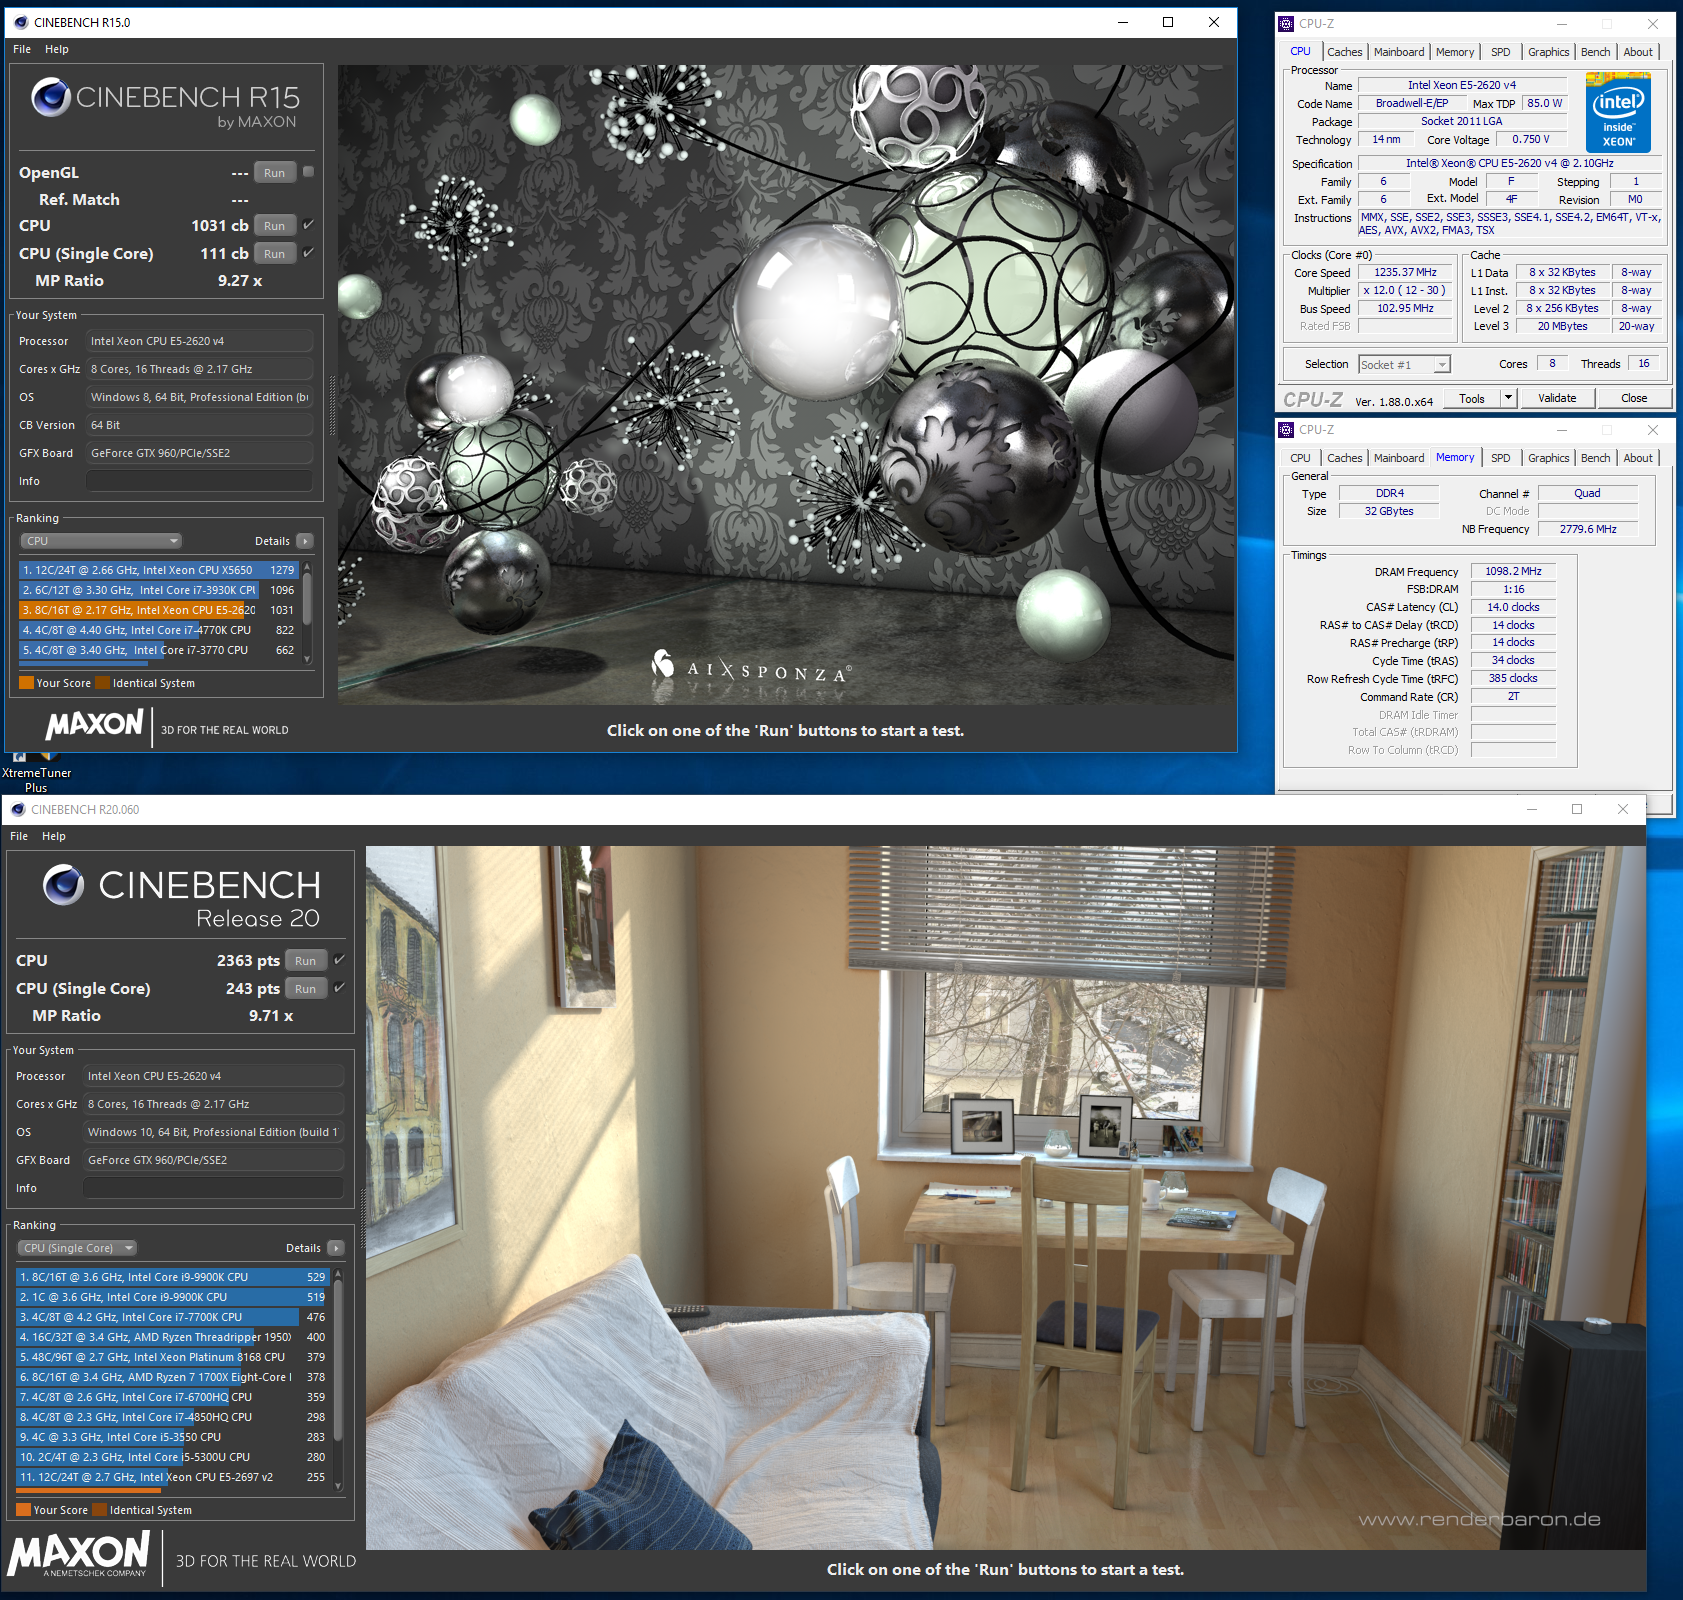The height and width of the screenshot is (1600, 1683).
Task: Open the File menu in Cinebench R20
Action: (x=19, y=836)
